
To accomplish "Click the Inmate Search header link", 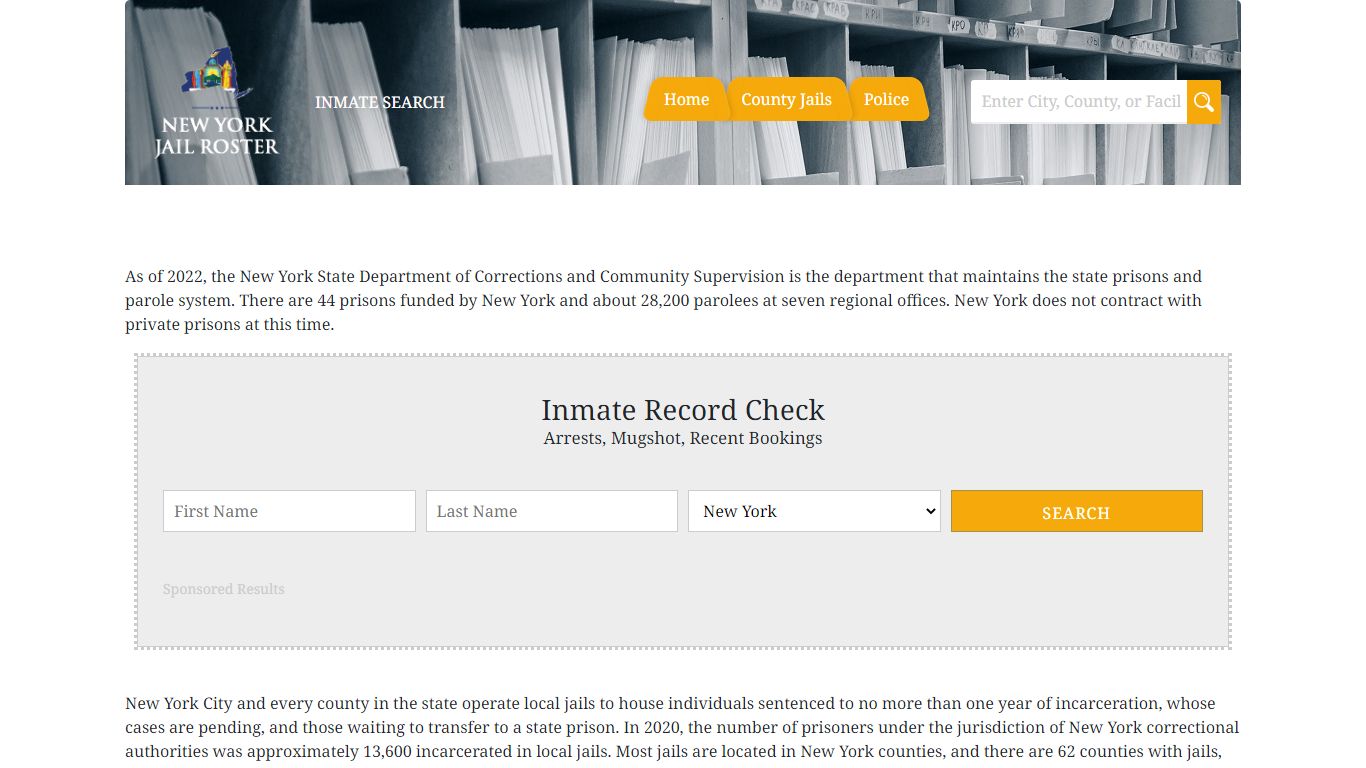I will click(x=380, y=102).
